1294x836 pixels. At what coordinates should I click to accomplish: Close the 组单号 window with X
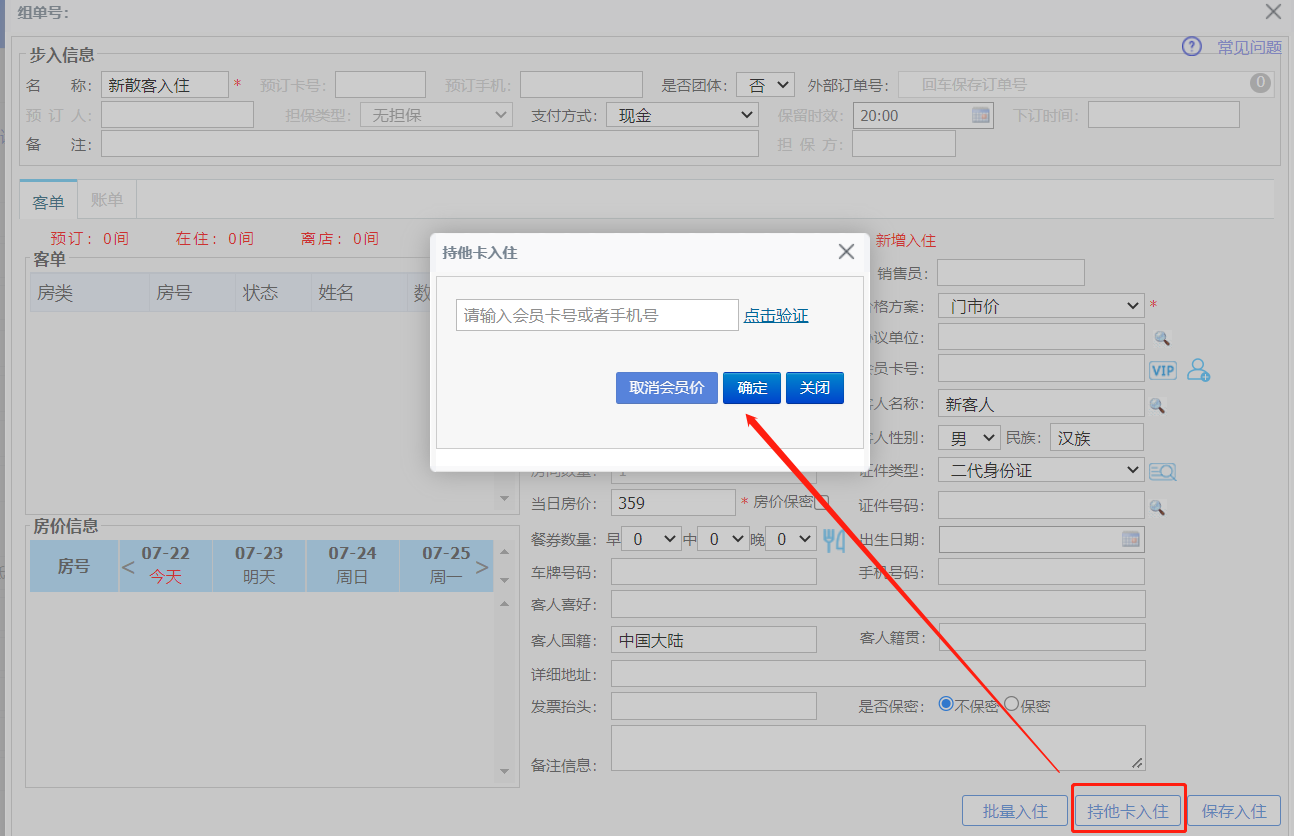(1273, 12)
